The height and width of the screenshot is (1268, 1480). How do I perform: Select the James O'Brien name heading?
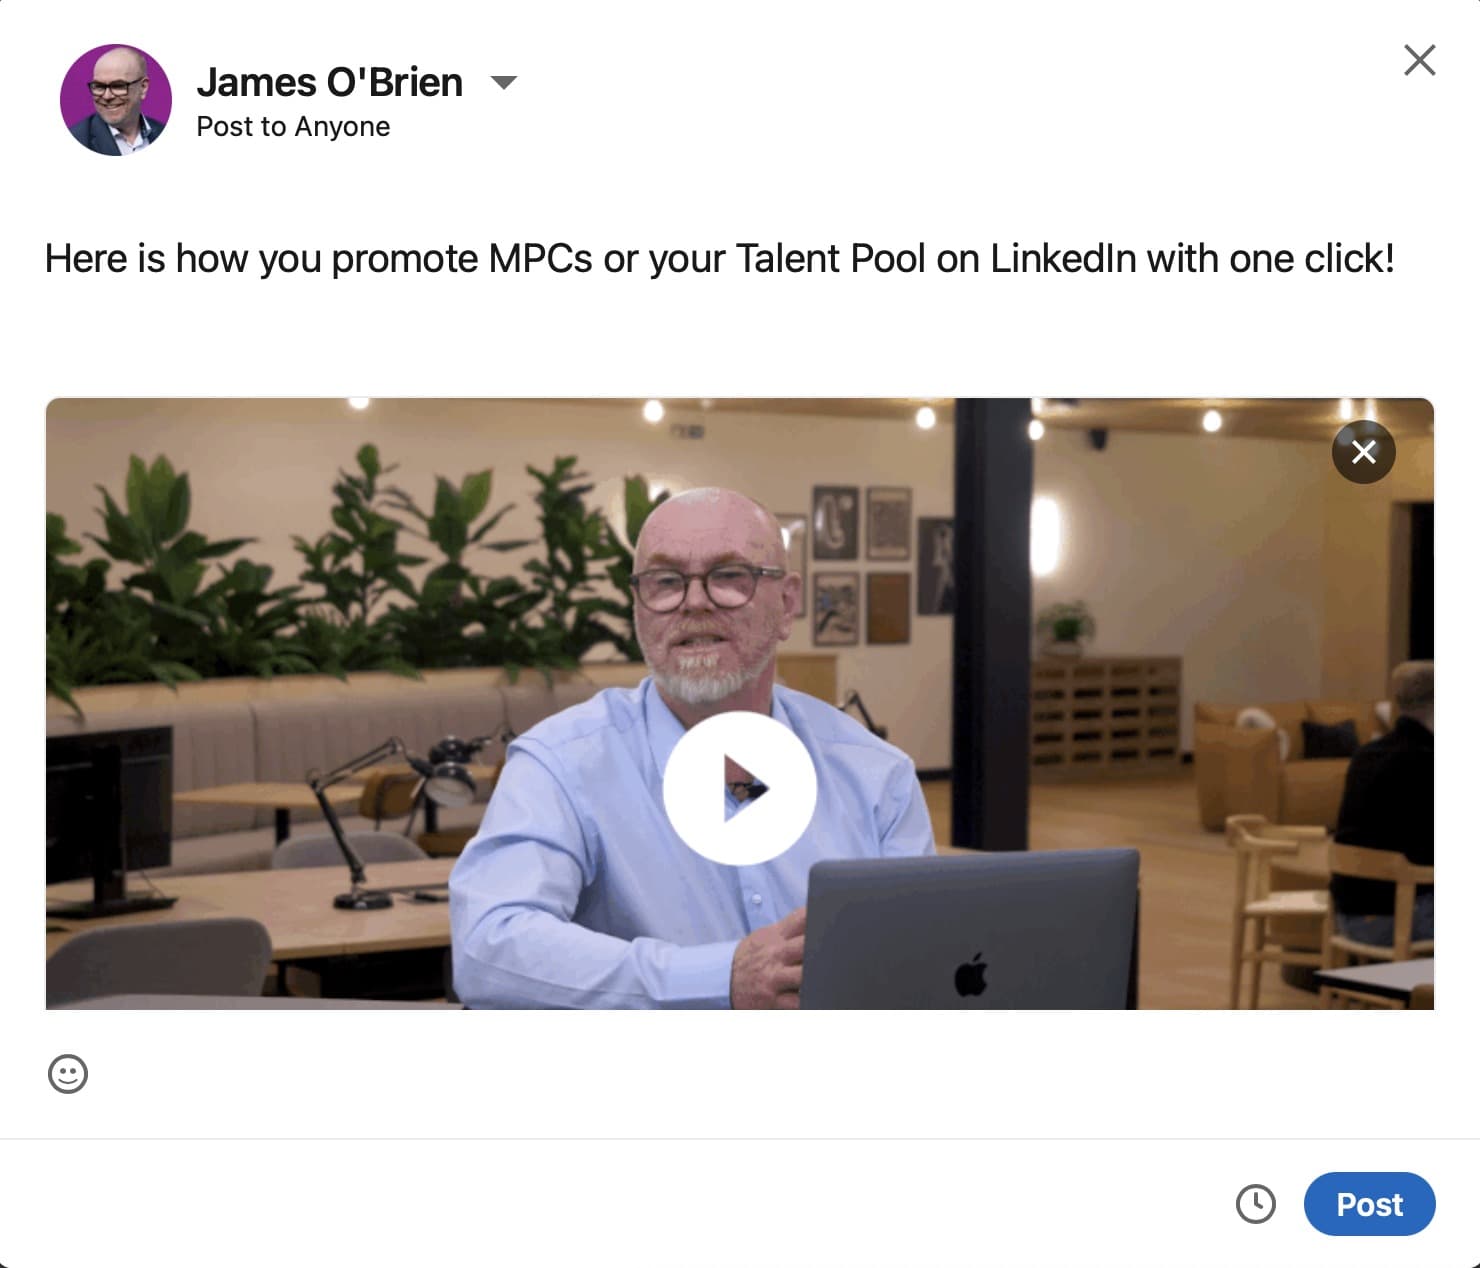coord(329,82)
